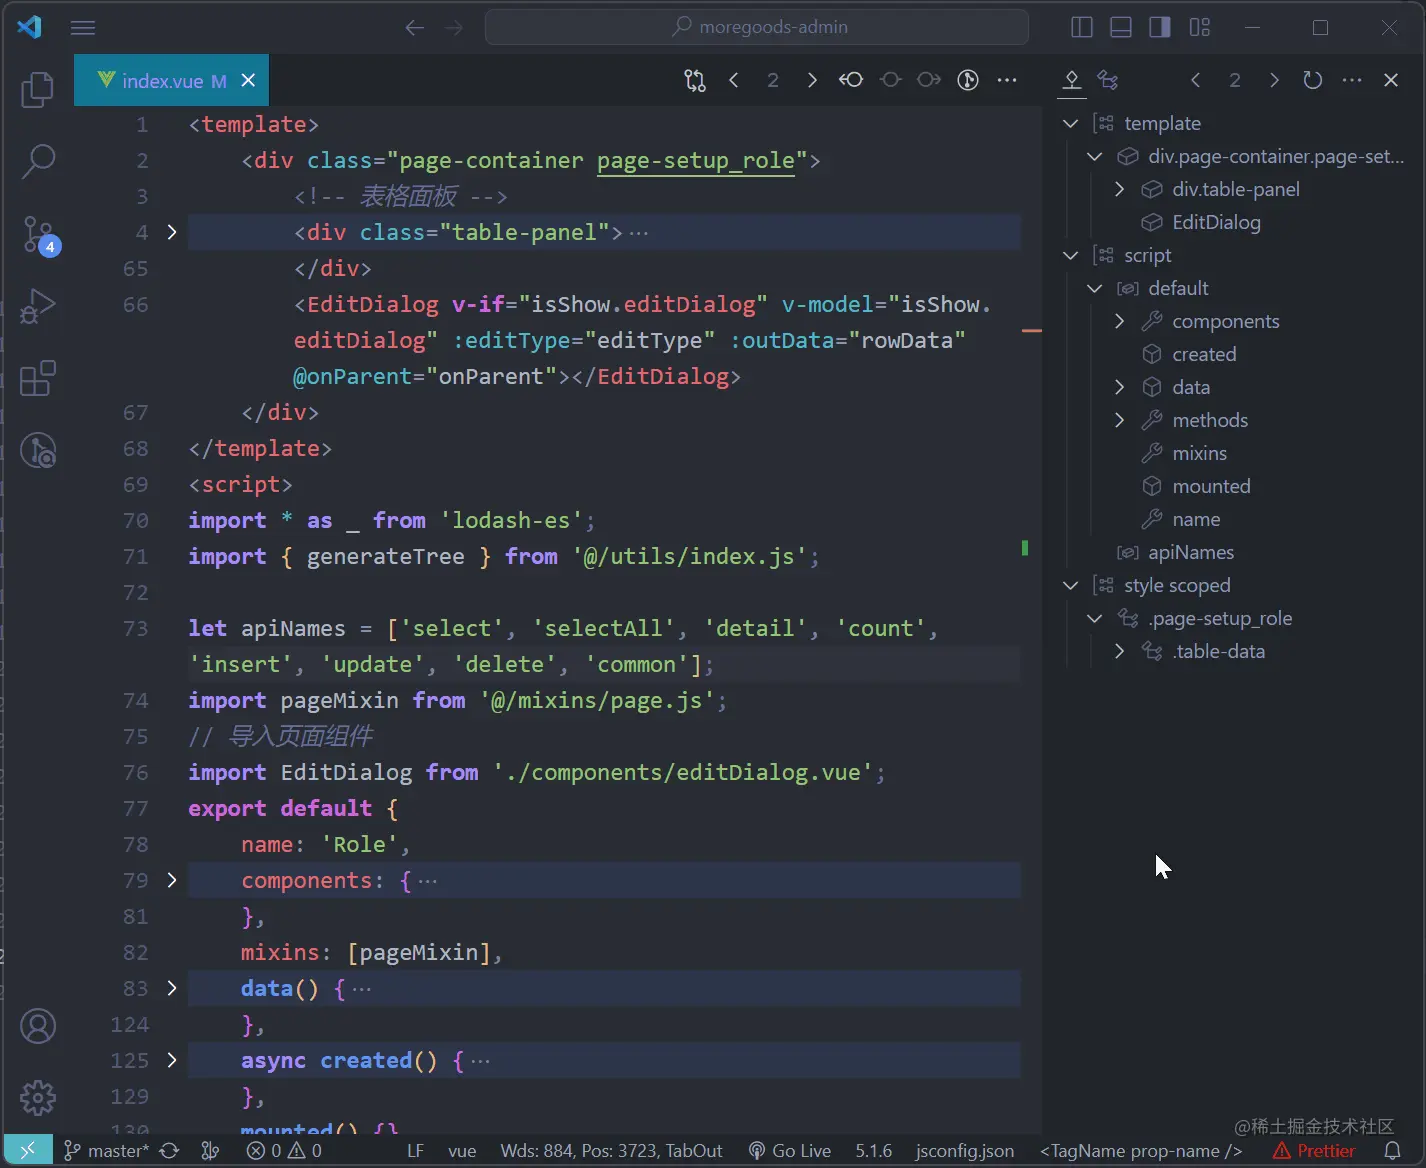The image size is (1426, 1168).
Task: Refresh the side panel outline
Action: [1313, 80]
